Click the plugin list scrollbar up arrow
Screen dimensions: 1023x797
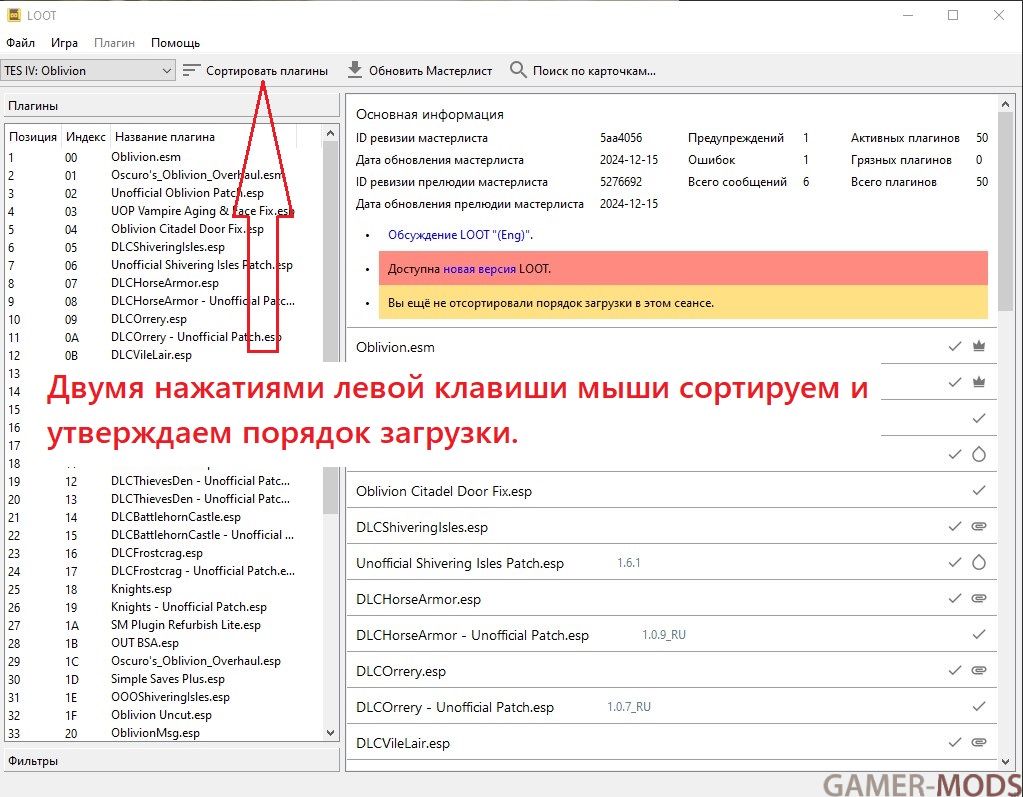tap(330, 133)
